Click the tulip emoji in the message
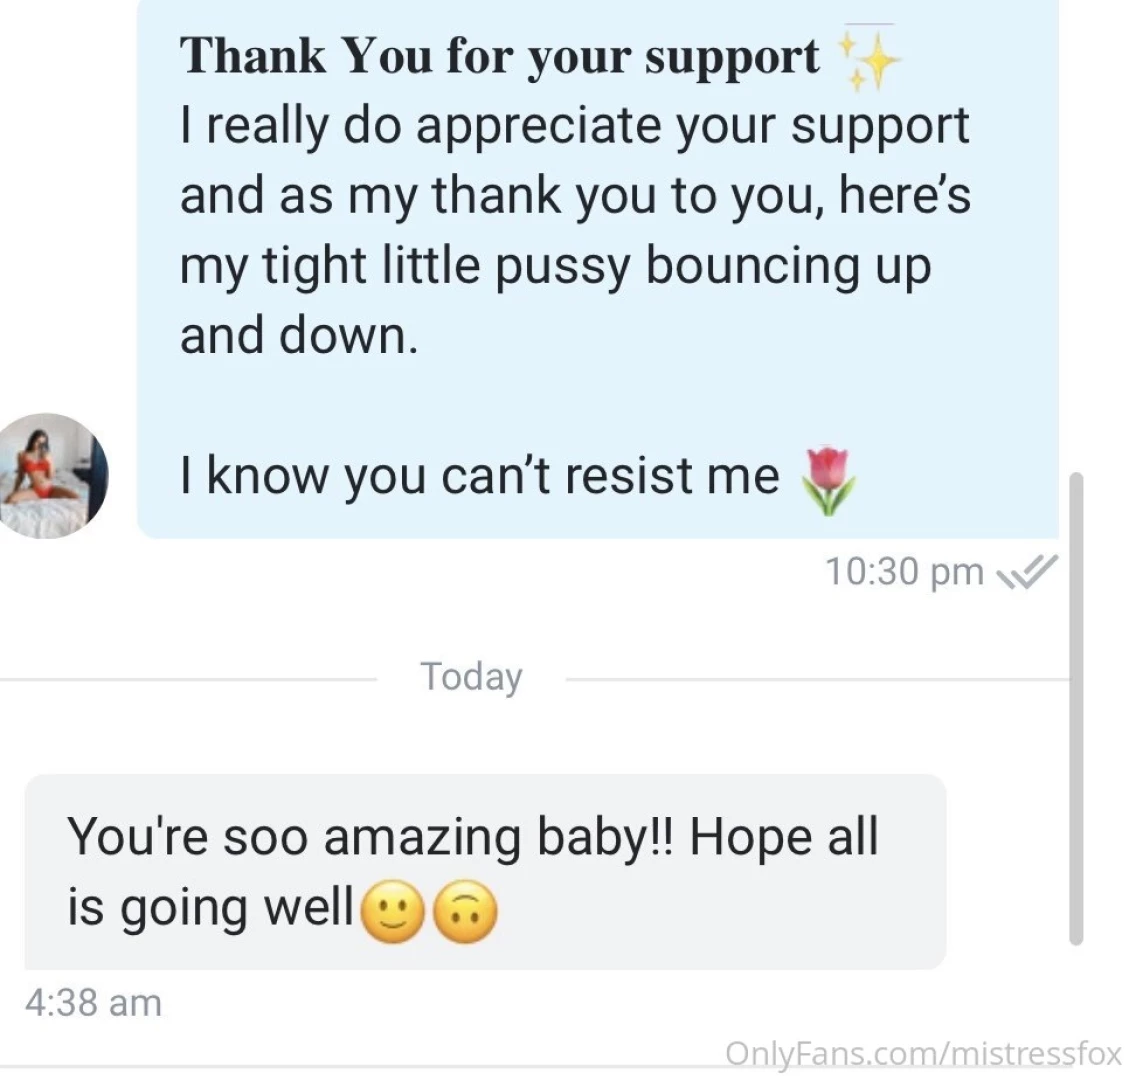 pos(828,479)
